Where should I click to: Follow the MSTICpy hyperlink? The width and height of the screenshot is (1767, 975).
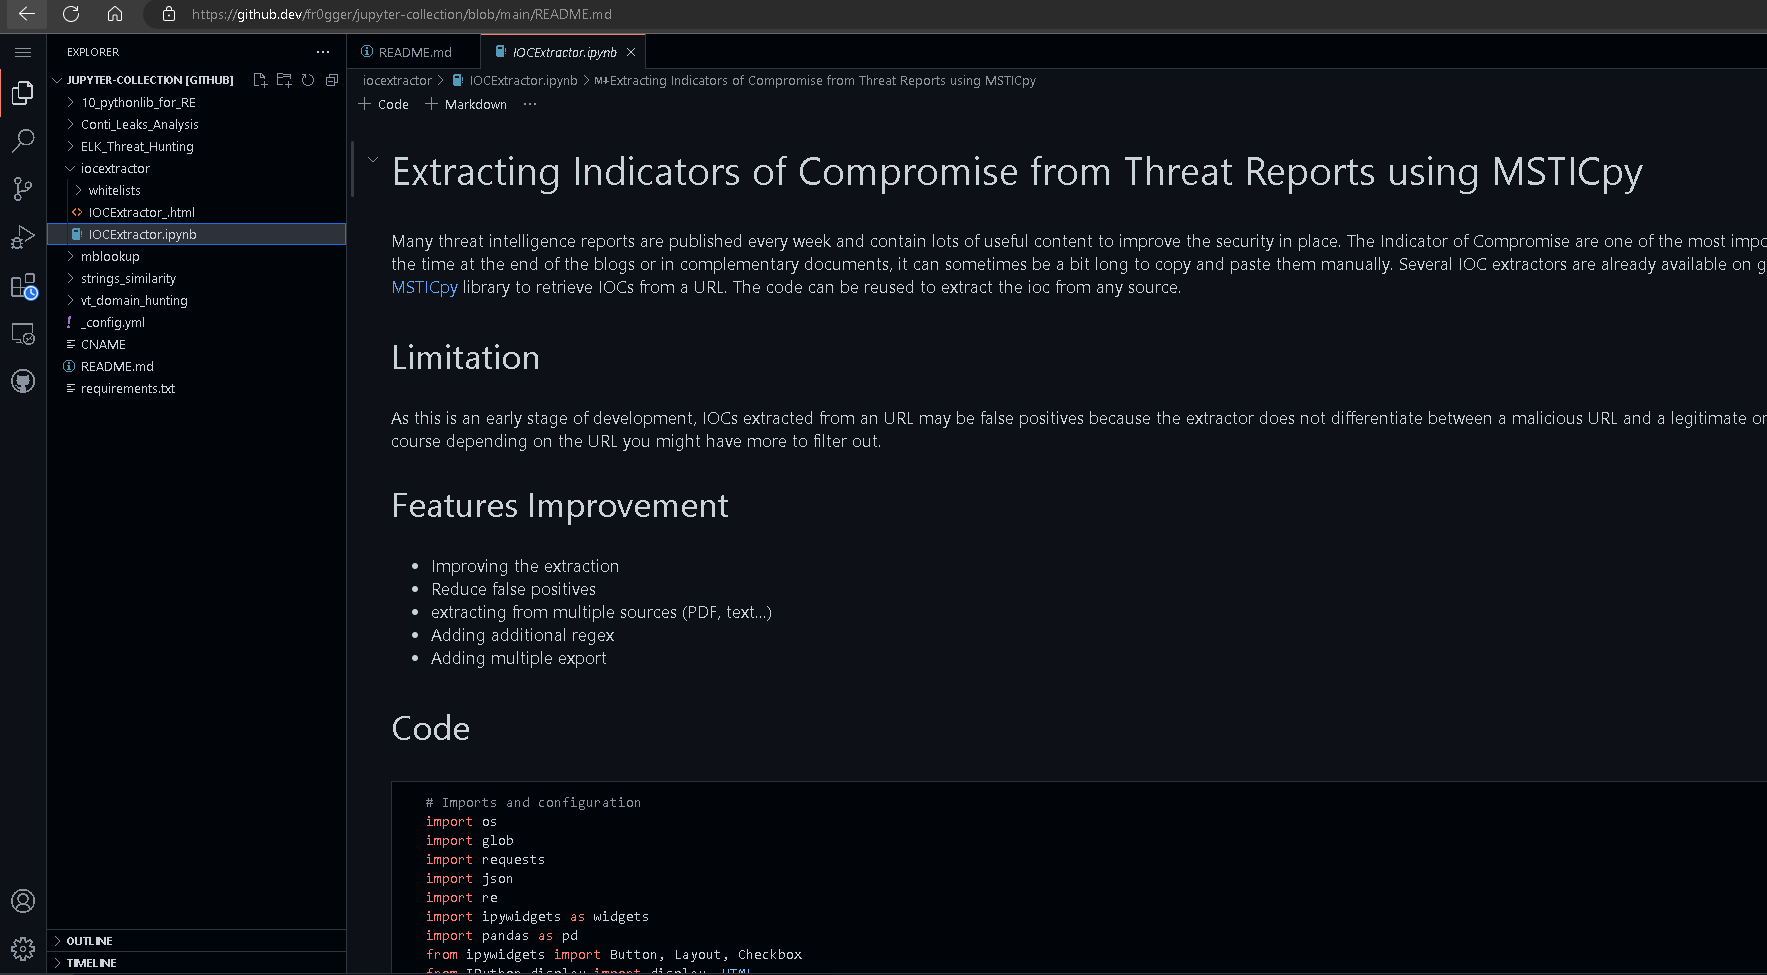point(424,288)
